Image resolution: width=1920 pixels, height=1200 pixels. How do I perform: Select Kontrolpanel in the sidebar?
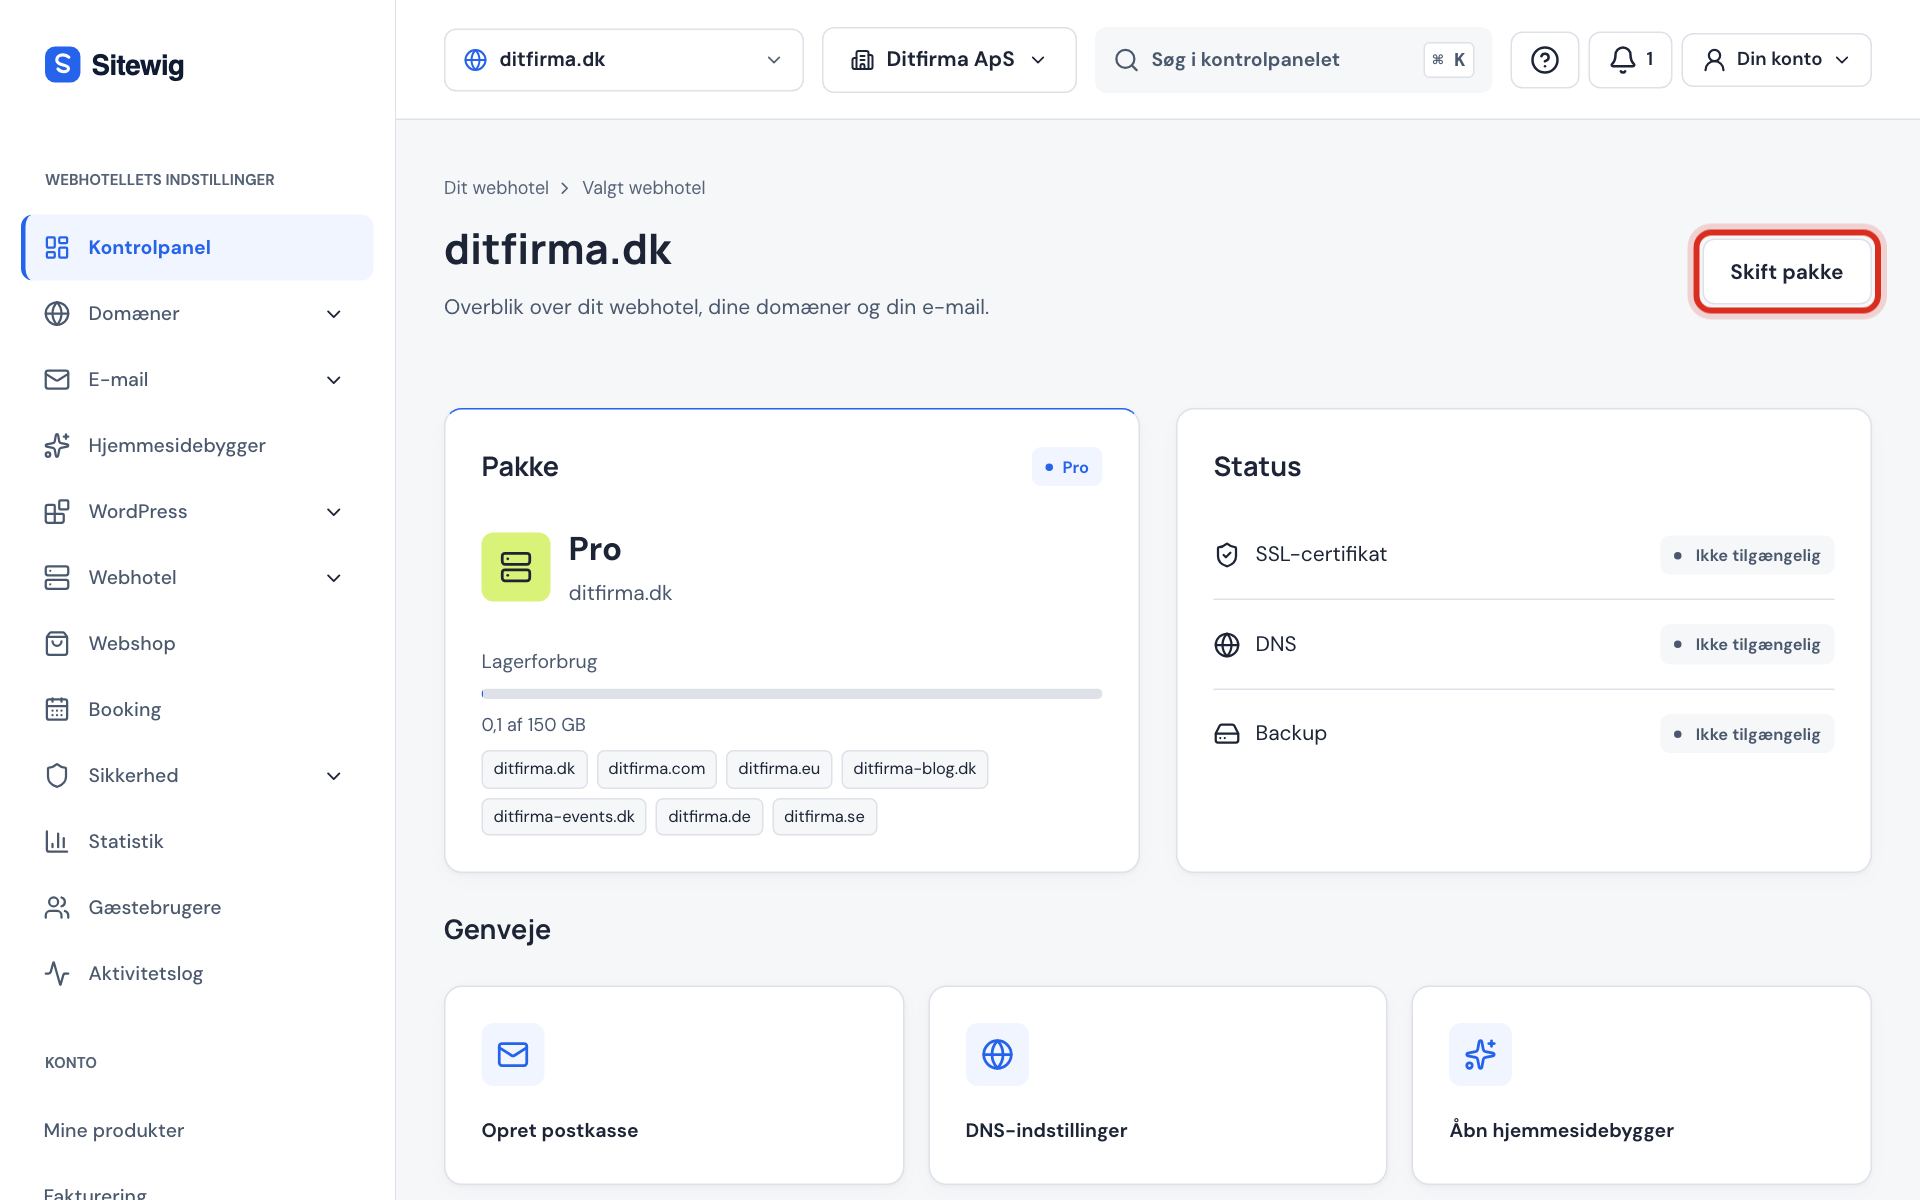(197, 248)
